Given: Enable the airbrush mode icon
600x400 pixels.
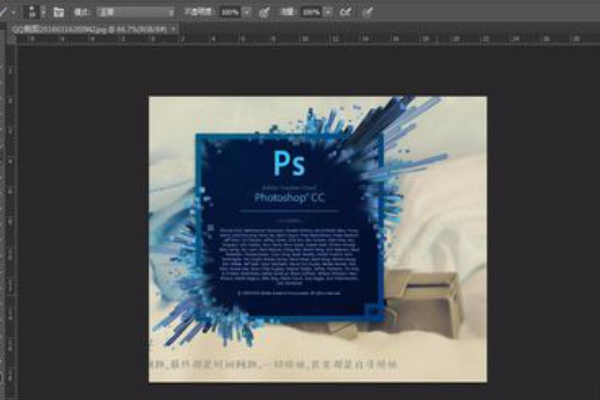Looking at the screenshot, I should tap(345, 12).
